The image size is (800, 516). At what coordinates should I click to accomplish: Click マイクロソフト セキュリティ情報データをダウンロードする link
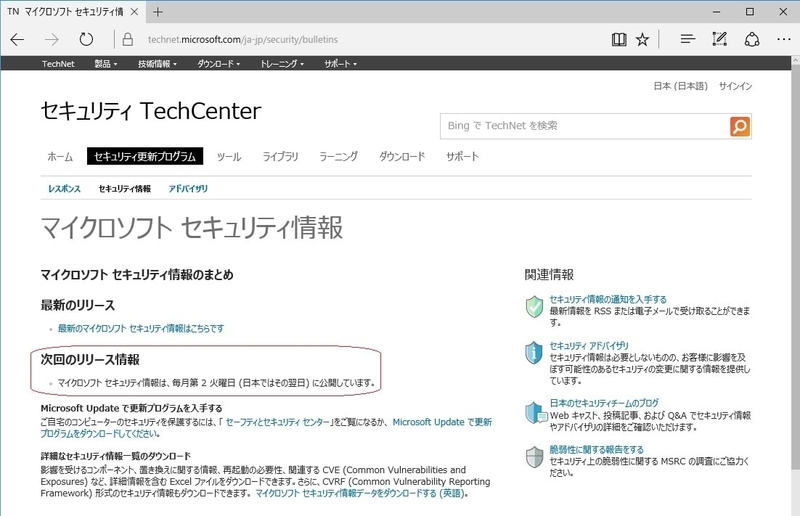pyautogui.click(x=360, y=494)
